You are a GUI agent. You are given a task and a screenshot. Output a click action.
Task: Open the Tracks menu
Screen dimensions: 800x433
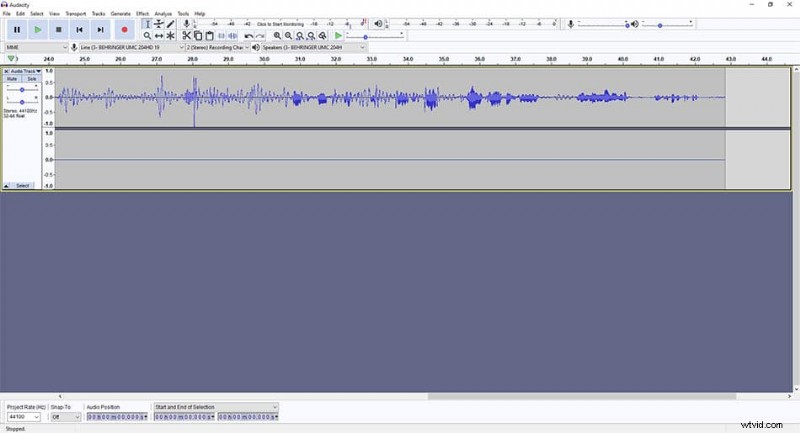(x=98, y=14)
